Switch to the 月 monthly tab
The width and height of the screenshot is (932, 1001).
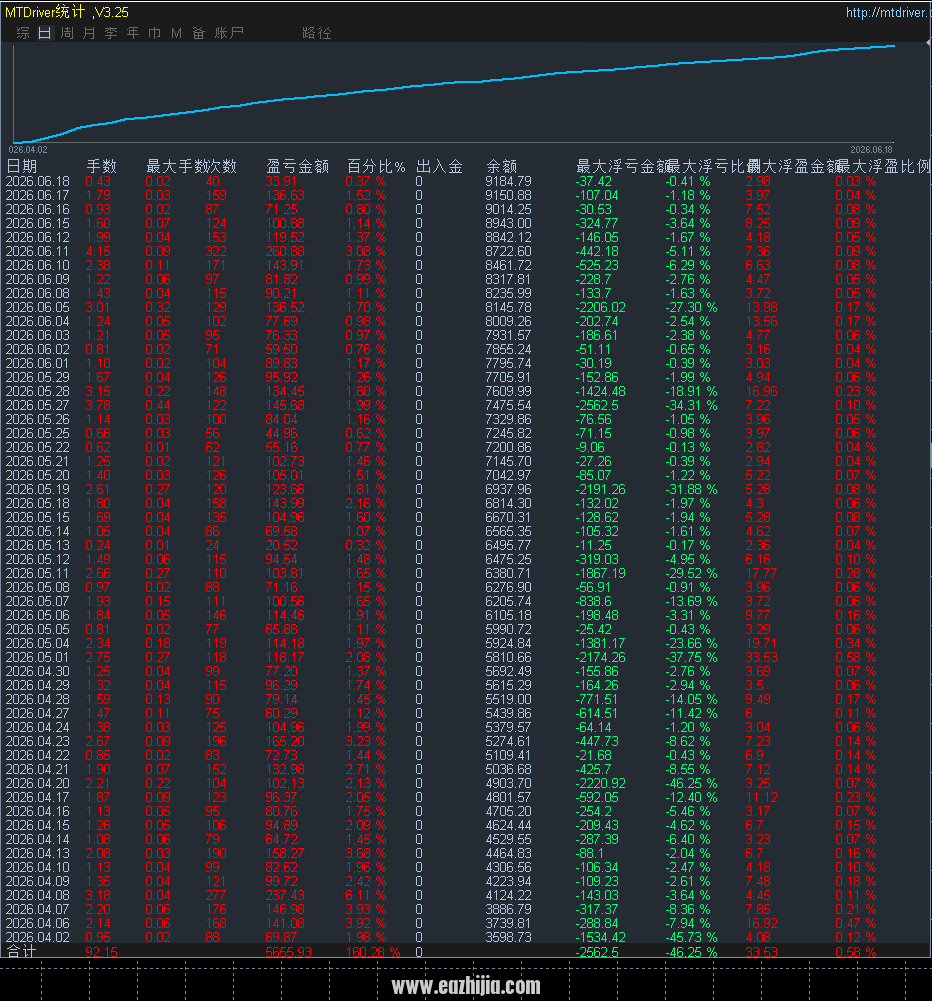click(x=89, y=33)
